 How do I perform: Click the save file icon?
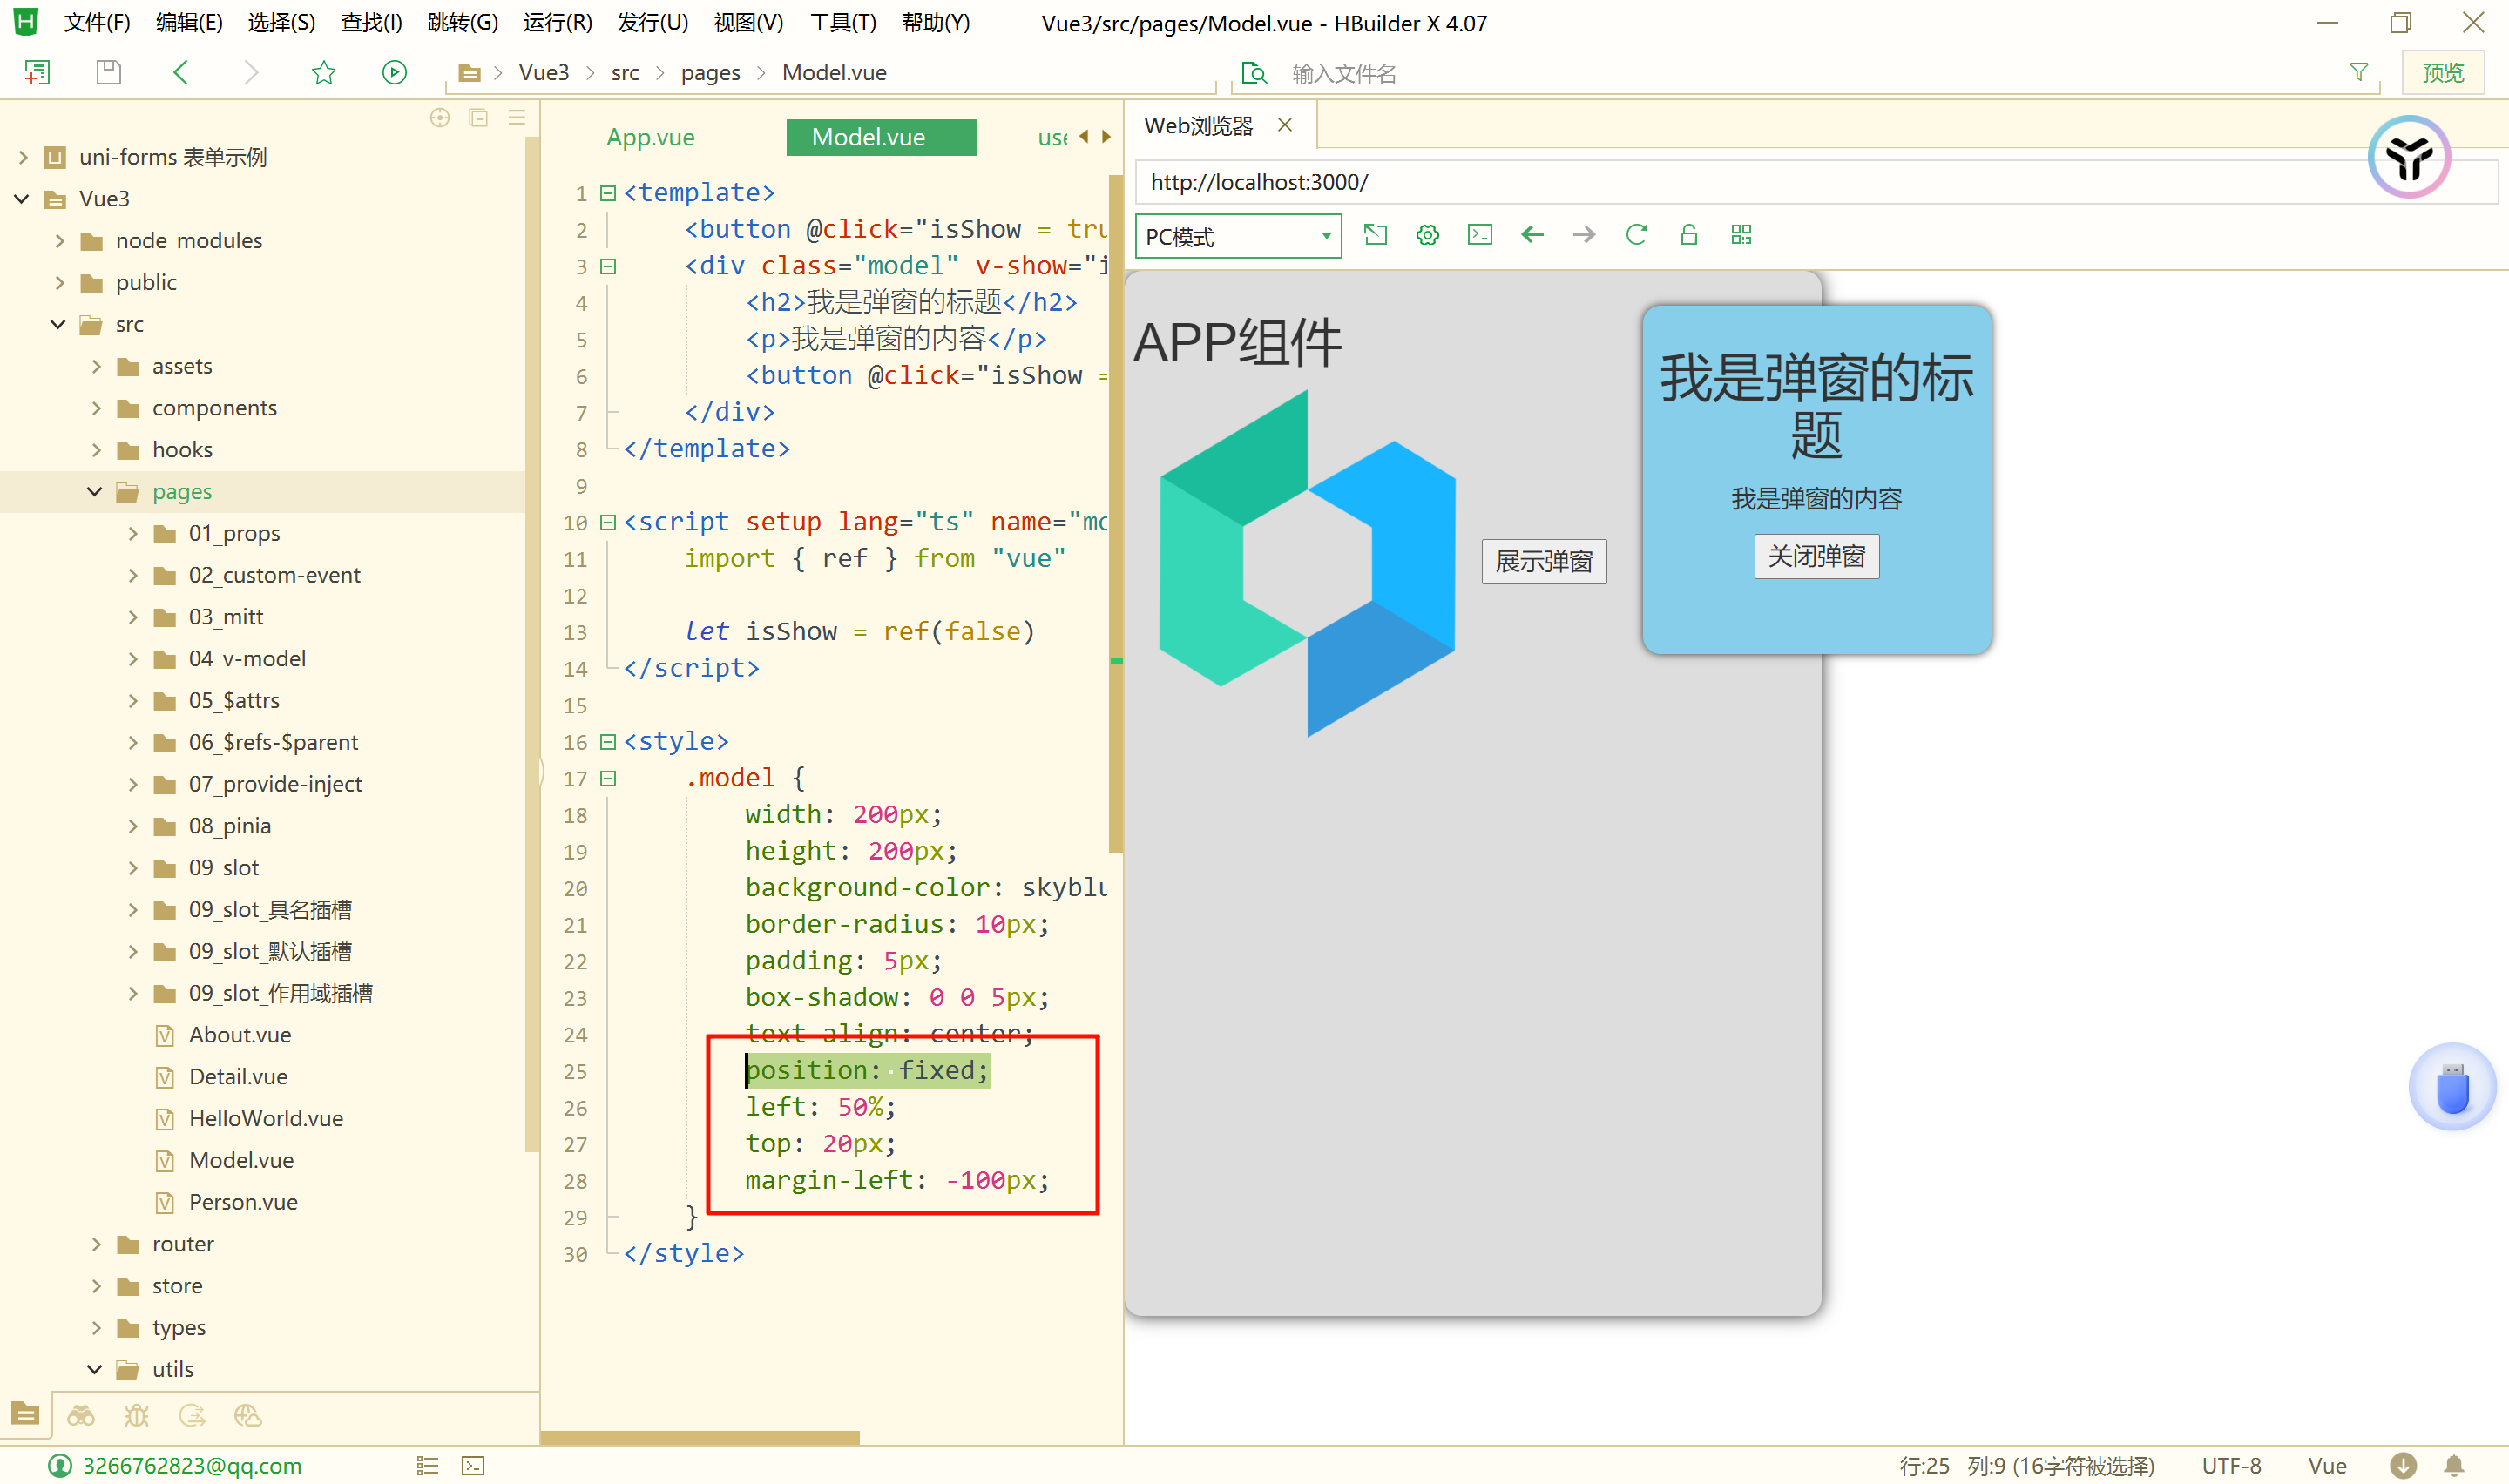(108, 72)
